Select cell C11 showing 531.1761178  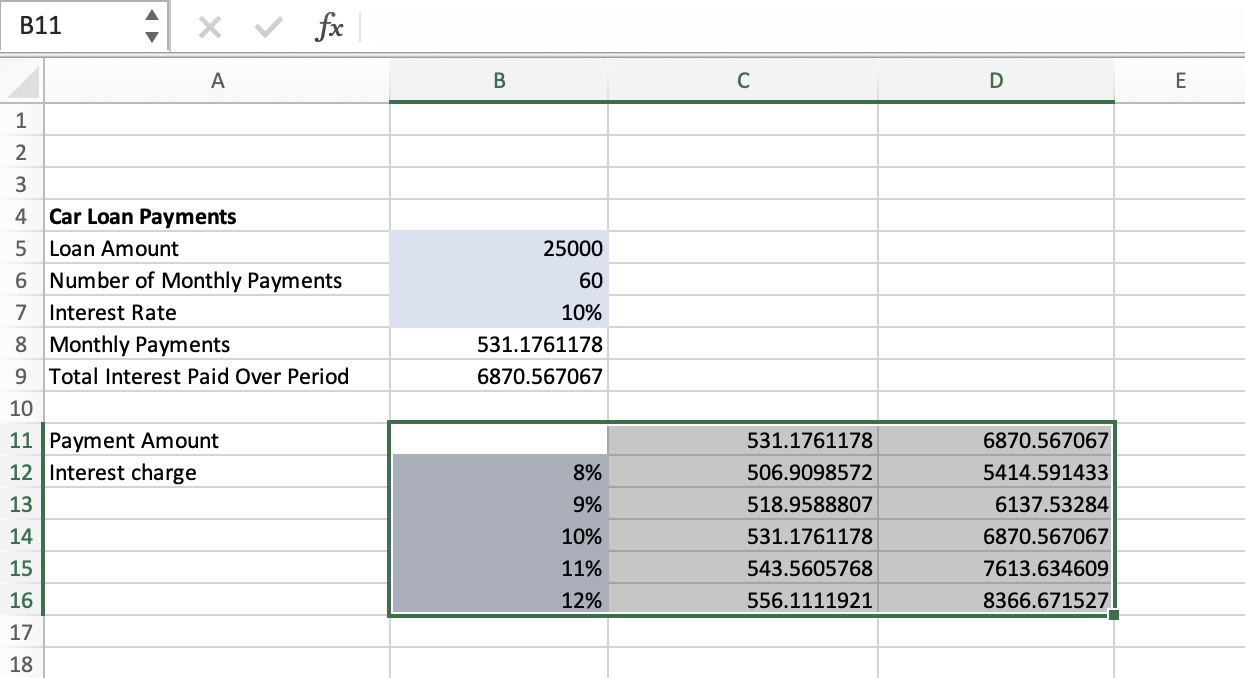(743, 440)
